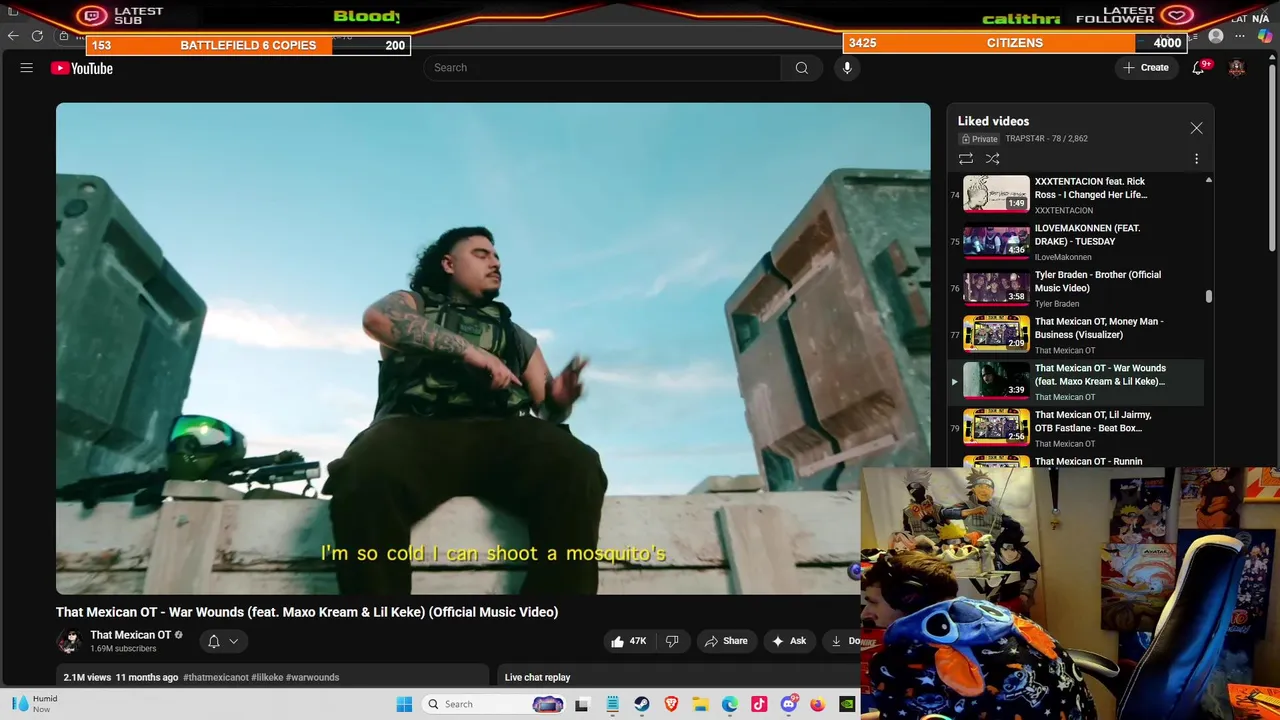Open File Explorer from taskbar

coord(701,704)
